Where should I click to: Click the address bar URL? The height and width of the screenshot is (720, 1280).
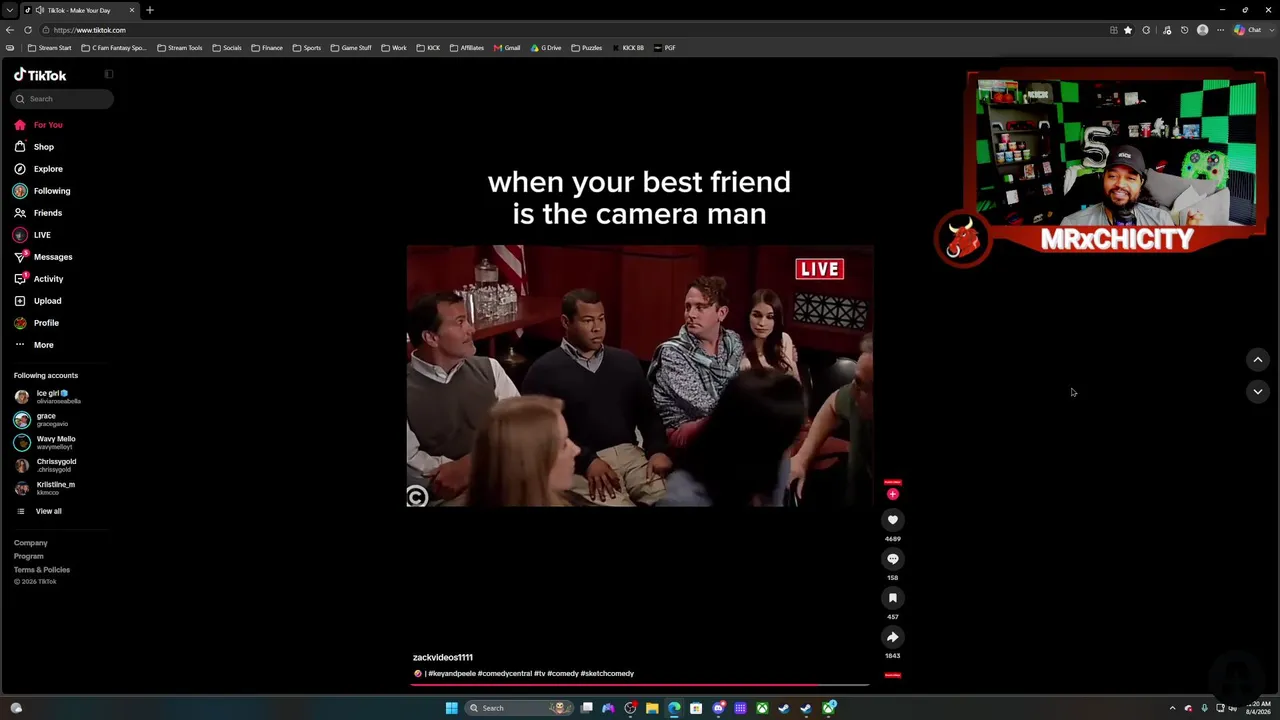pos(90,30)
